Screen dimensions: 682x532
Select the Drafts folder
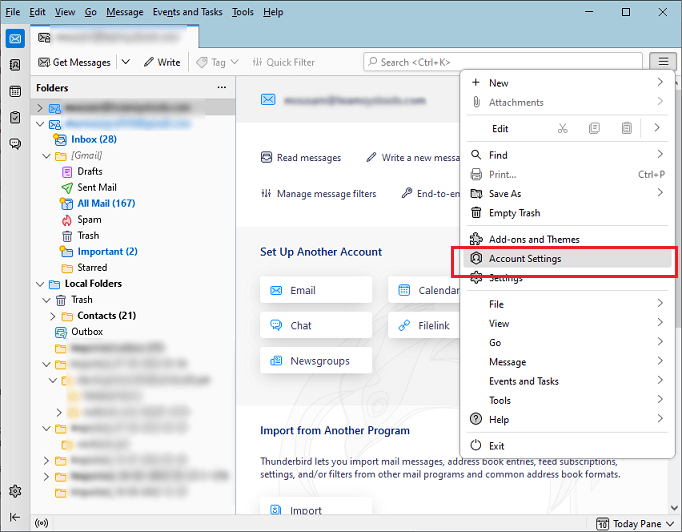90,171
